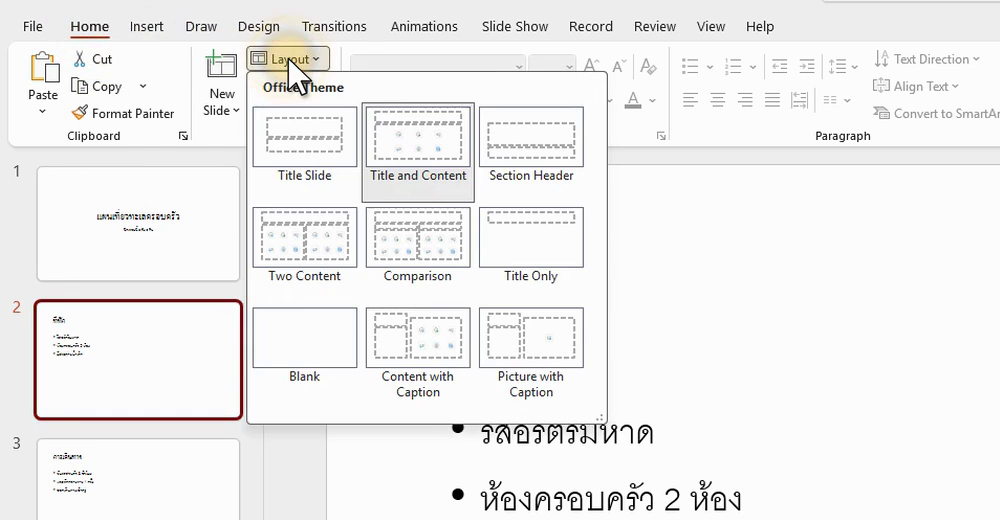Choose the Title Slide layout

(x=305, y=145)
